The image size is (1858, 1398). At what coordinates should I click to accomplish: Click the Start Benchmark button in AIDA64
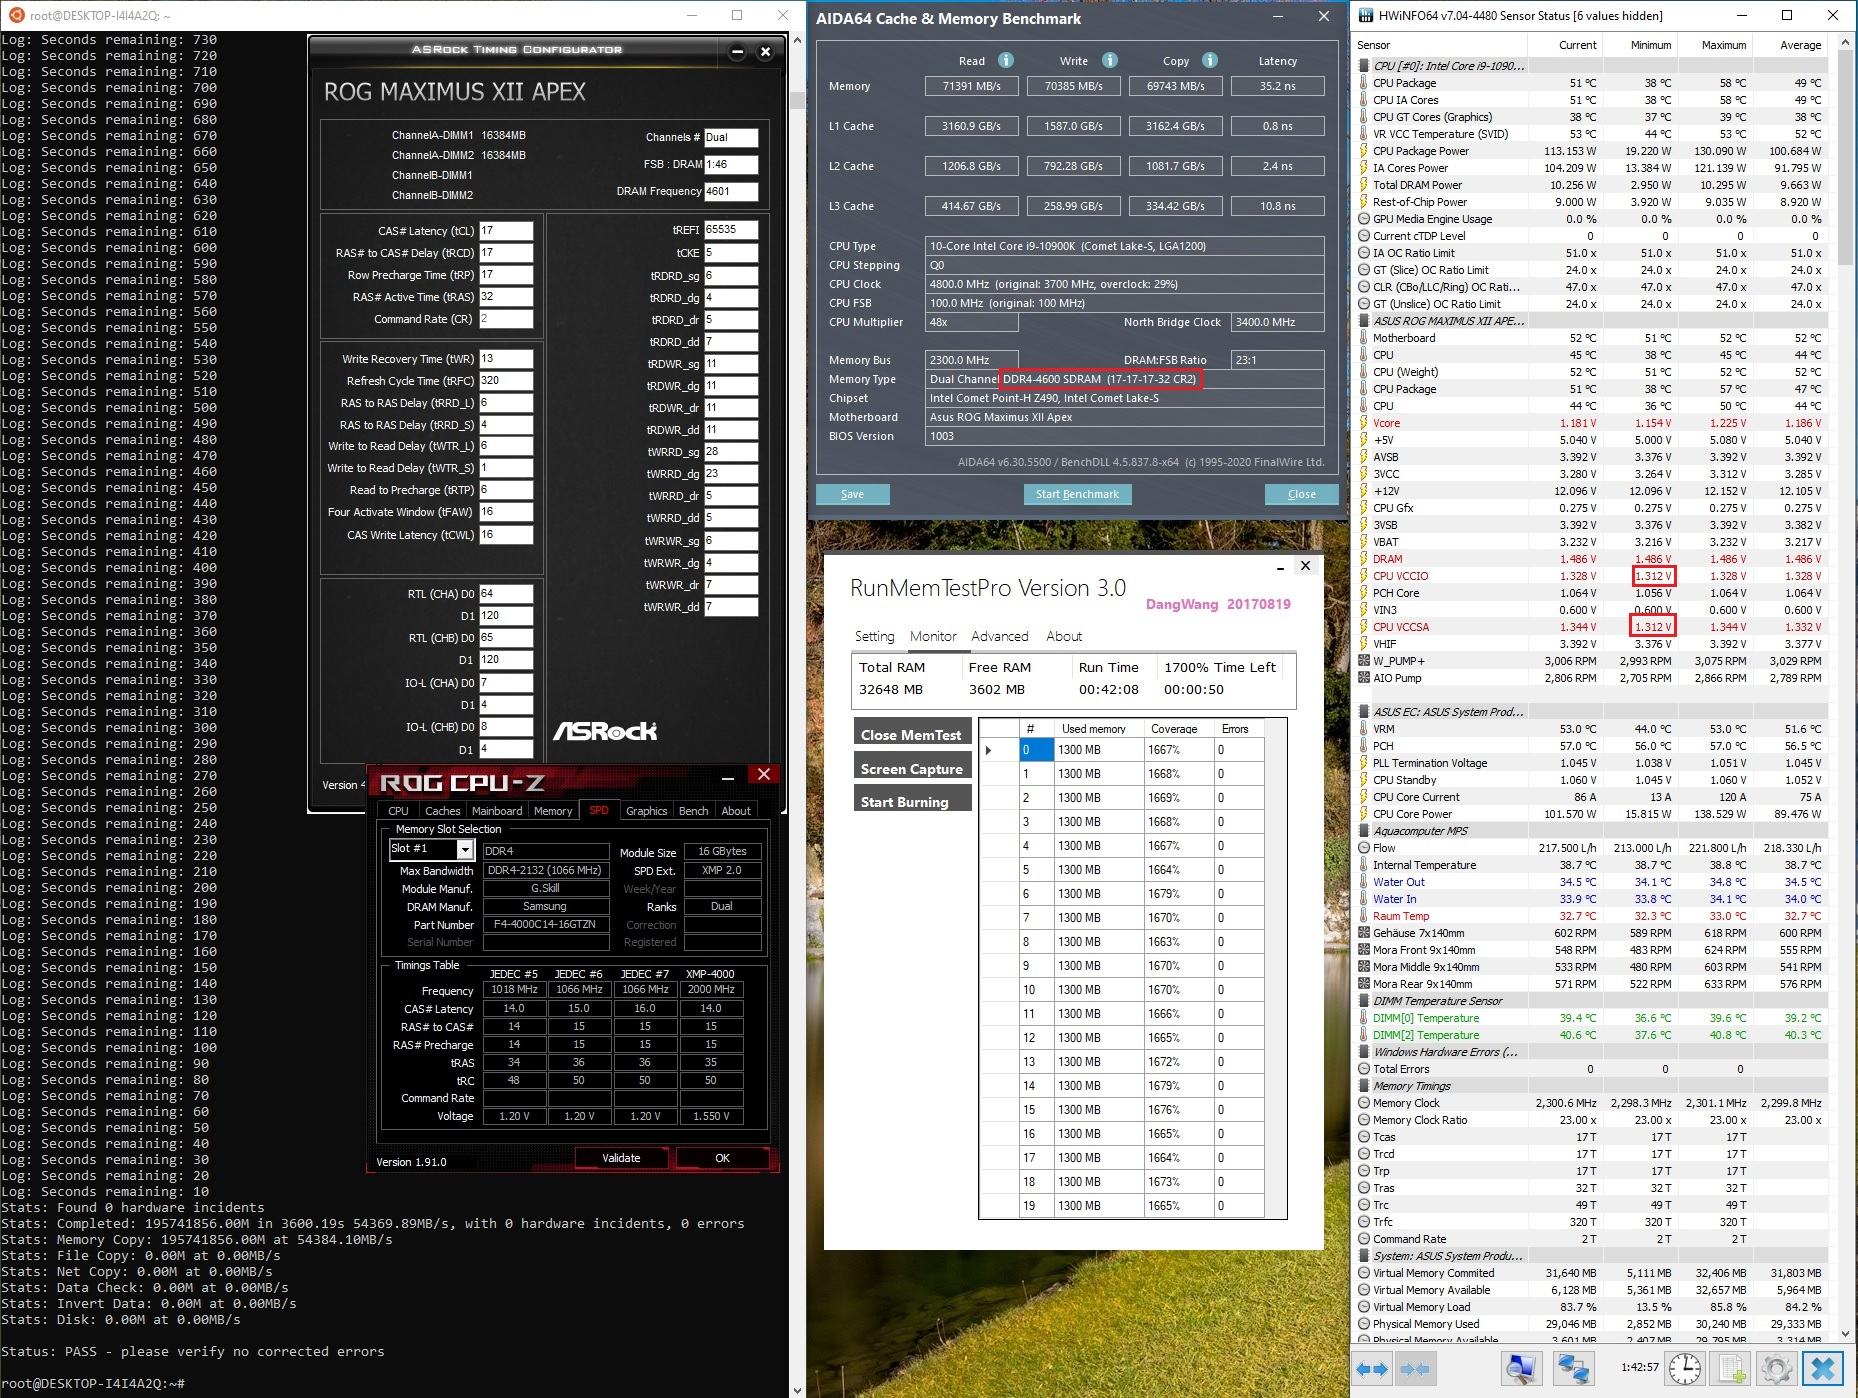click(1077, 494)
